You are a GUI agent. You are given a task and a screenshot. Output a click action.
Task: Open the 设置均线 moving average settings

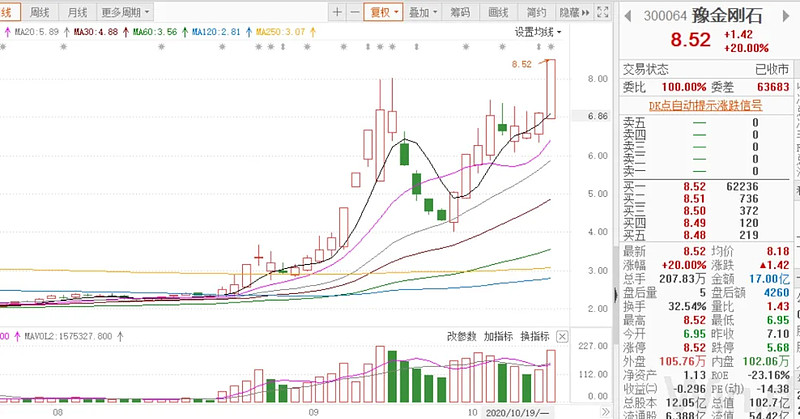(x=538, y=32)
